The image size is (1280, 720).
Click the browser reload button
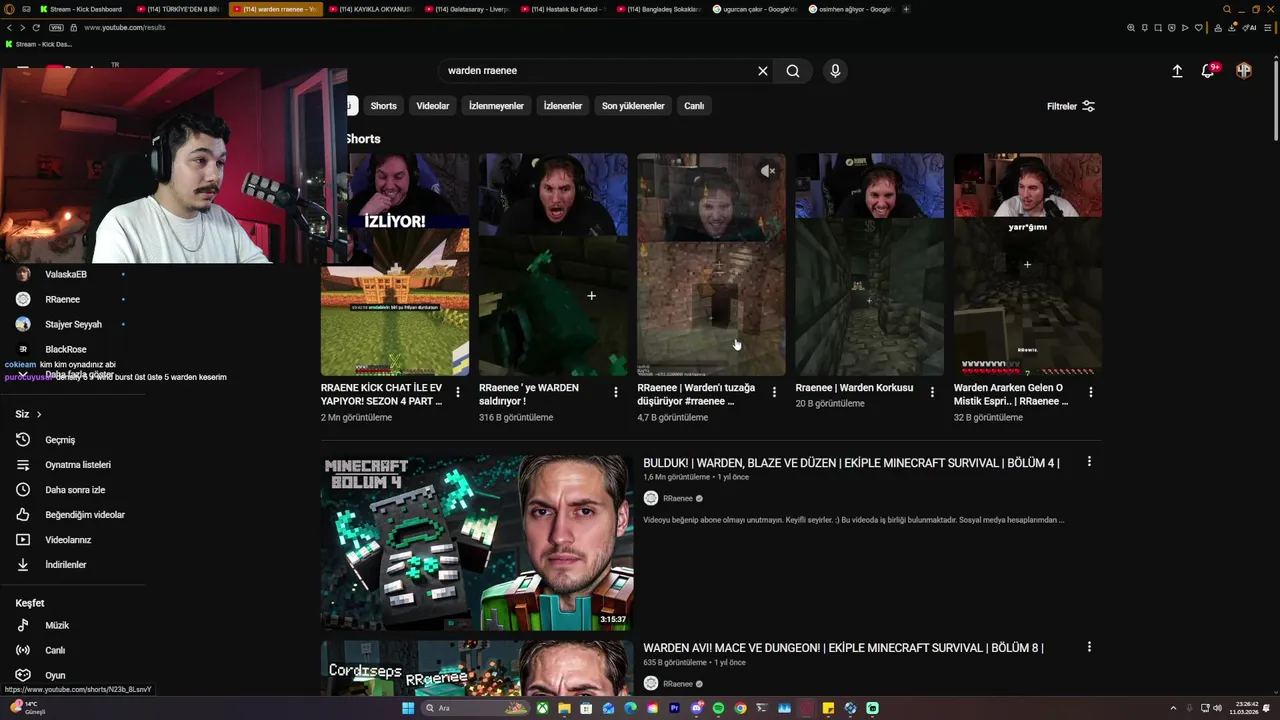(x=37, y=27)
